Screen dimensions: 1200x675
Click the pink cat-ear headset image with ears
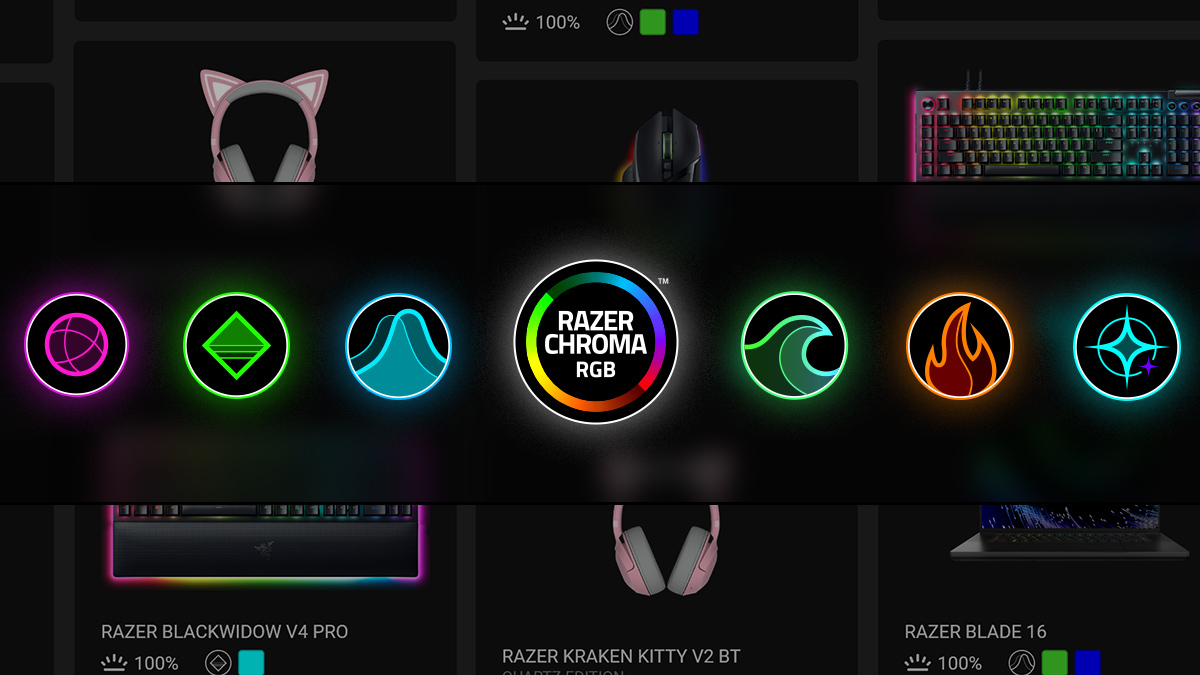tap(264, 126)
